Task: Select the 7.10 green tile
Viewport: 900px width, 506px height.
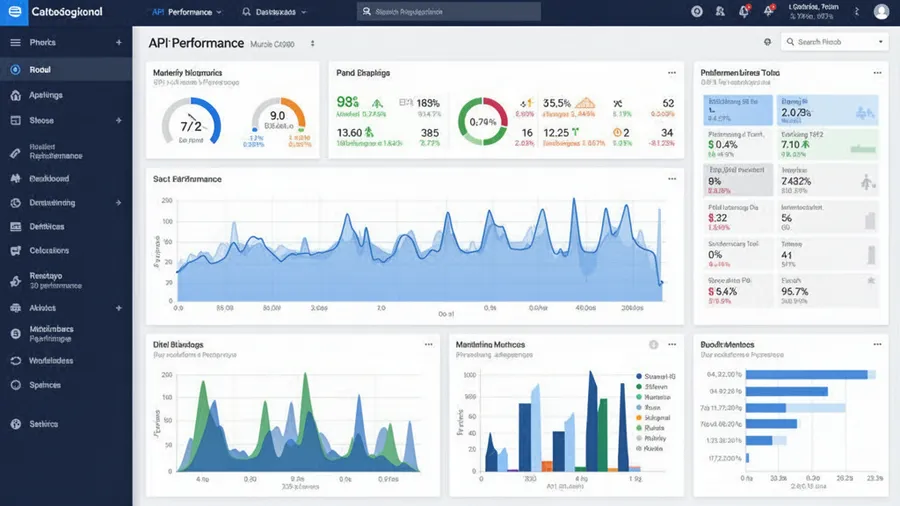Action: [x=828, y=145]
